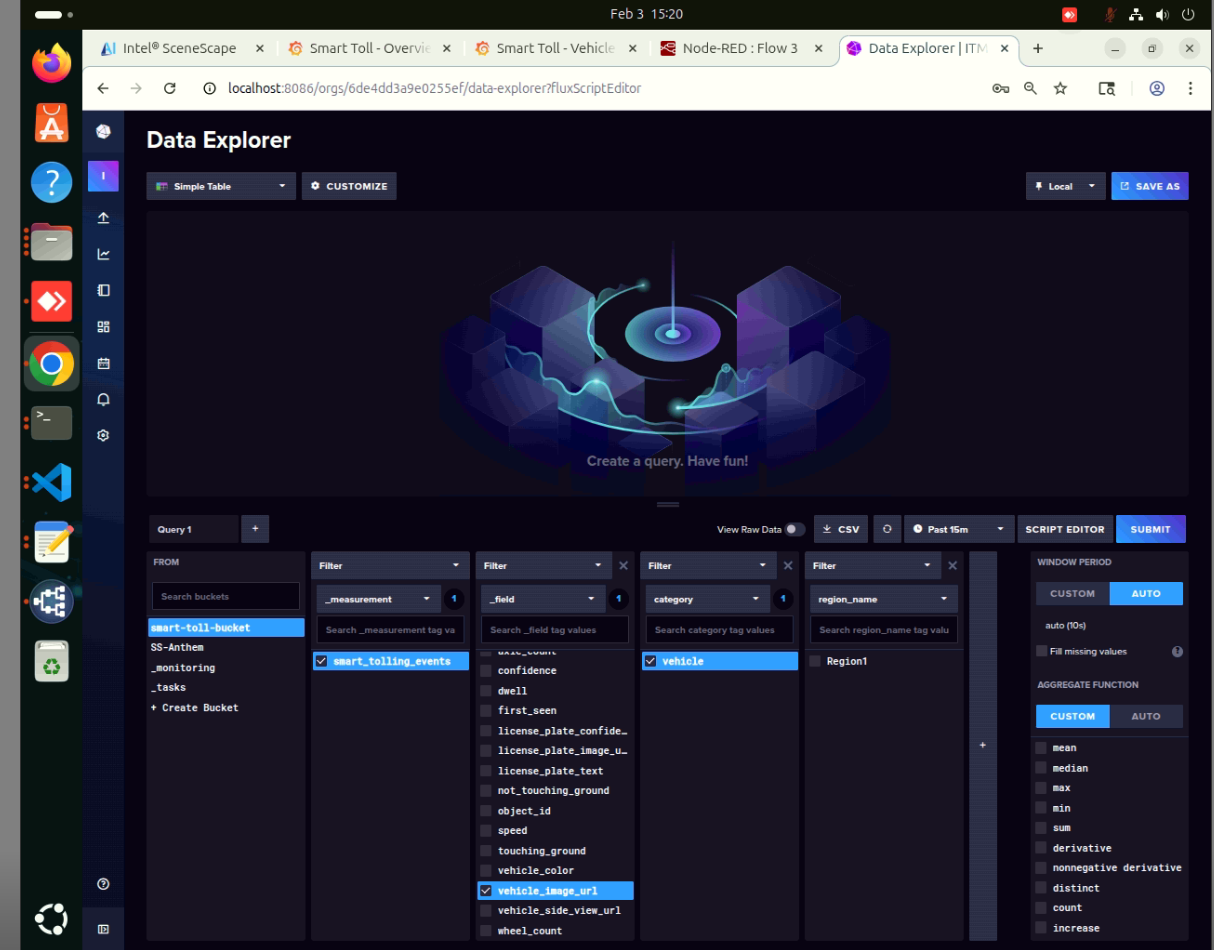Viewport: 1214px width, 950px height.
Task: Open the Tasks calendar icon
Action: tap(103, 362)
